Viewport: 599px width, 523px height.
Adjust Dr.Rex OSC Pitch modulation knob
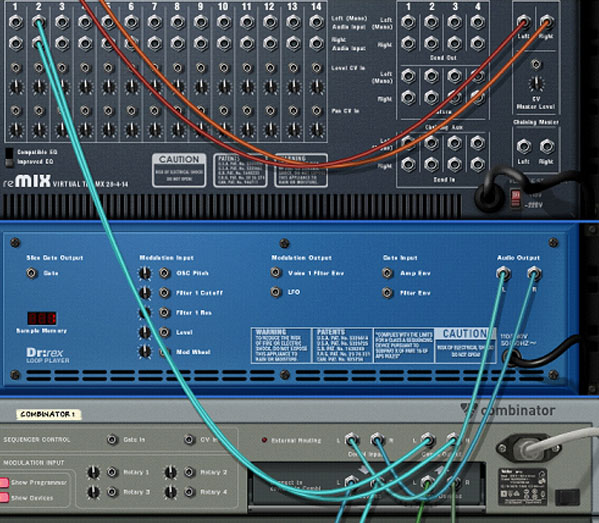(x=145, y=273)
